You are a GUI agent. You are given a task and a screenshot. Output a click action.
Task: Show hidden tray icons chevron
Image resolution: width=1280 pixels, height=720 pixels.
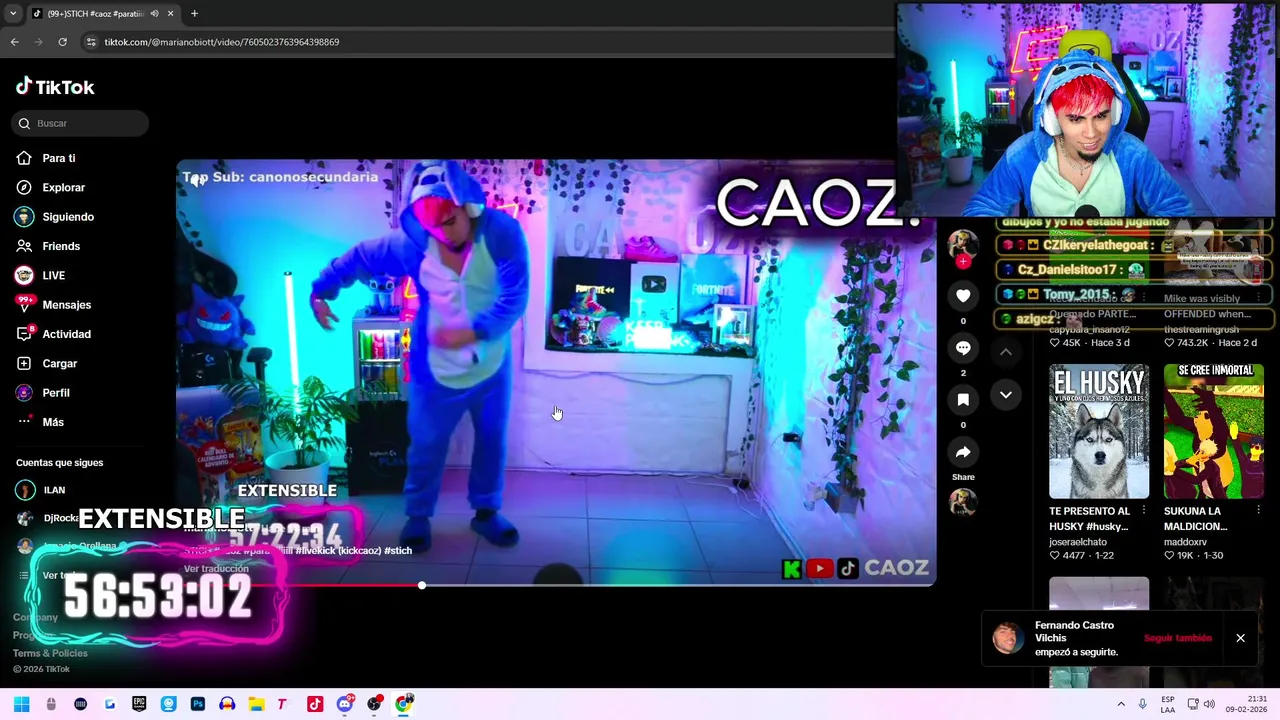pyautogui.click(x=1121, y=704)
